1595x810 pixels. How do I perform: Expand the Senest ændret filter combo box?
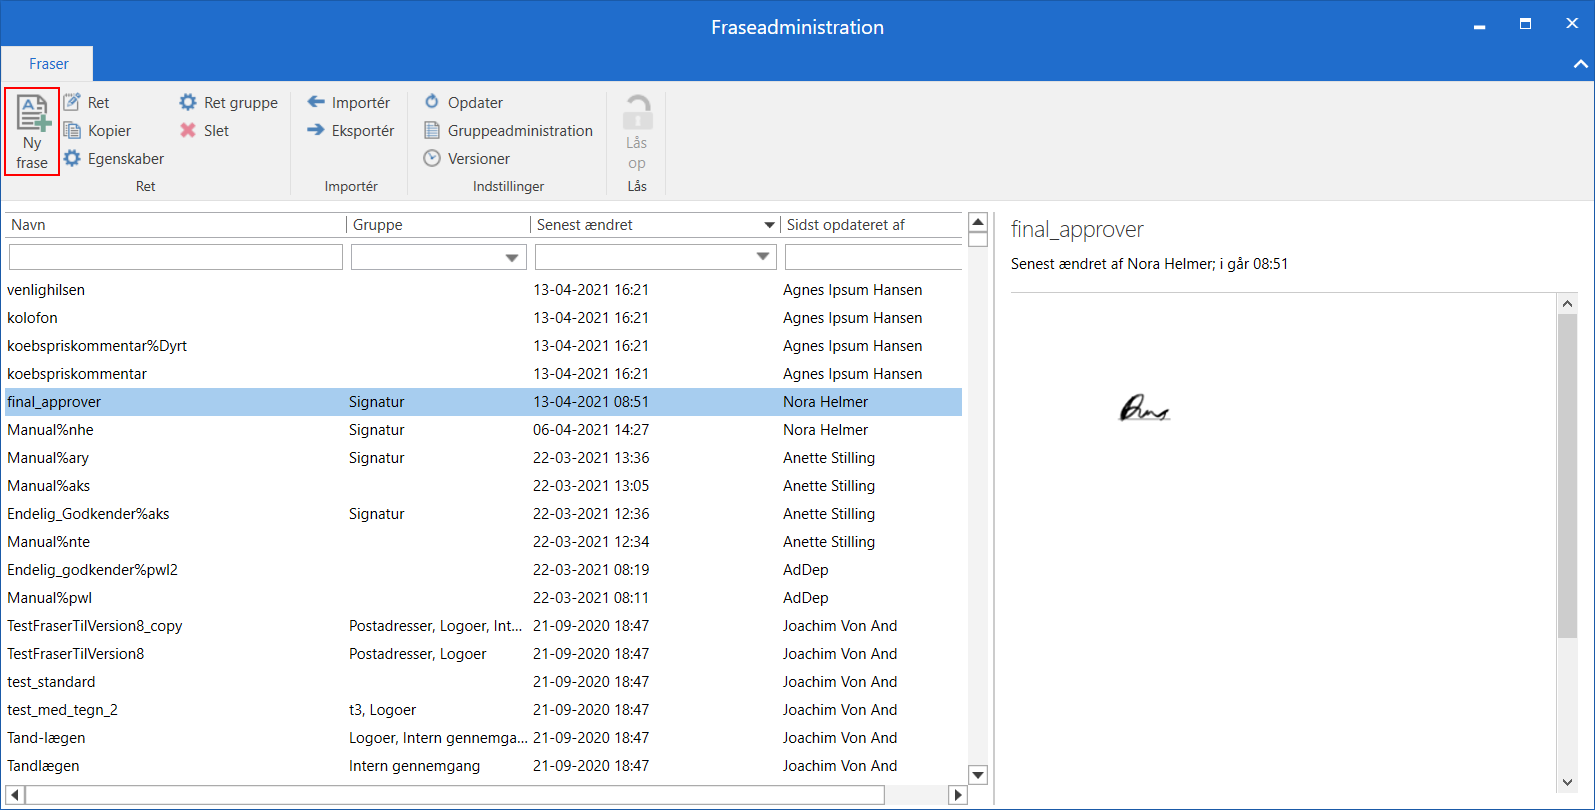pos(764,258)
